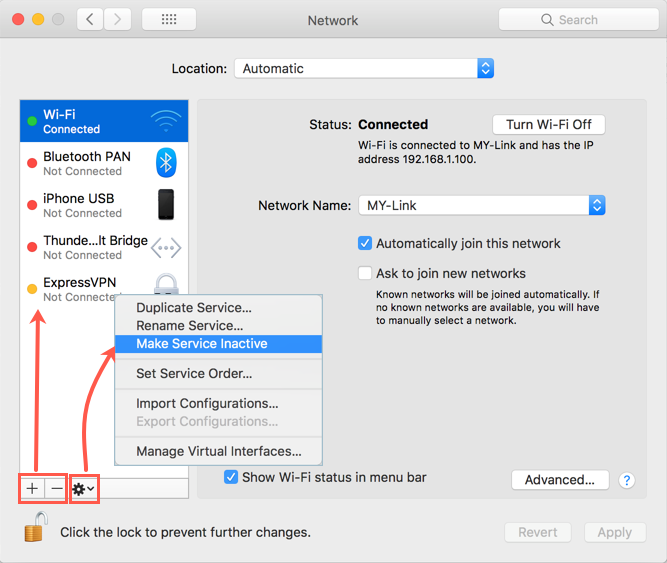
Task: Go back with the left arrow
Action: tap(91, 19)
